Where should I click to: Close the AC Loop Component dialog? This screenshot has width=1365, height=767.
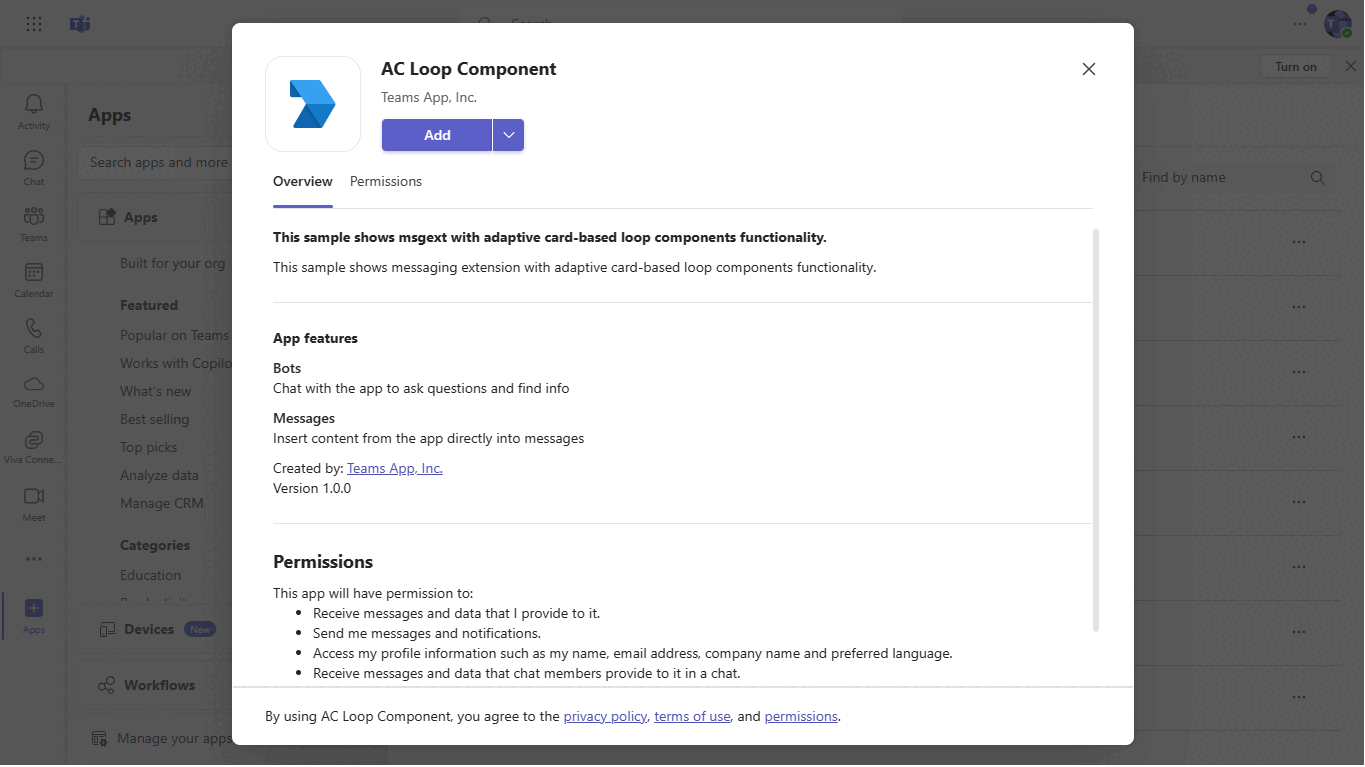(1089, 69)
